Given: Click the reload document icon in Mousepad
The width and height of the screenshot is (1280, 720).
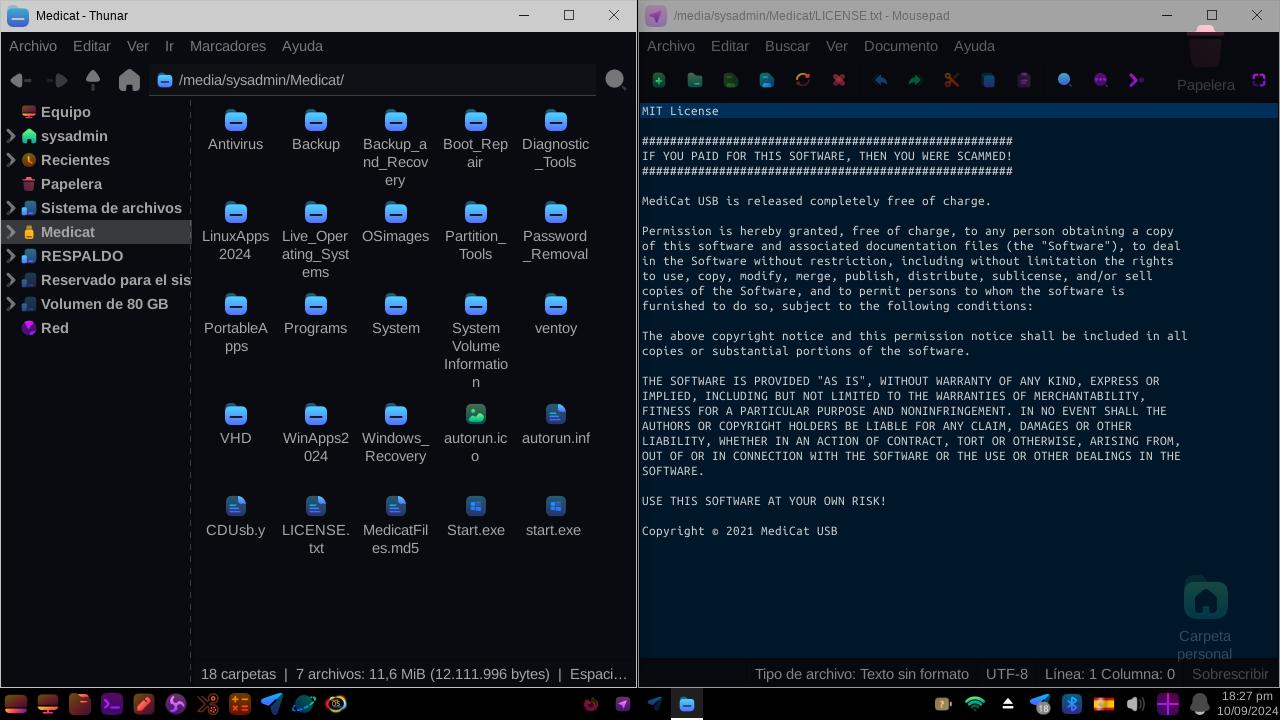Looking at the screenshot, I should 803,80.
